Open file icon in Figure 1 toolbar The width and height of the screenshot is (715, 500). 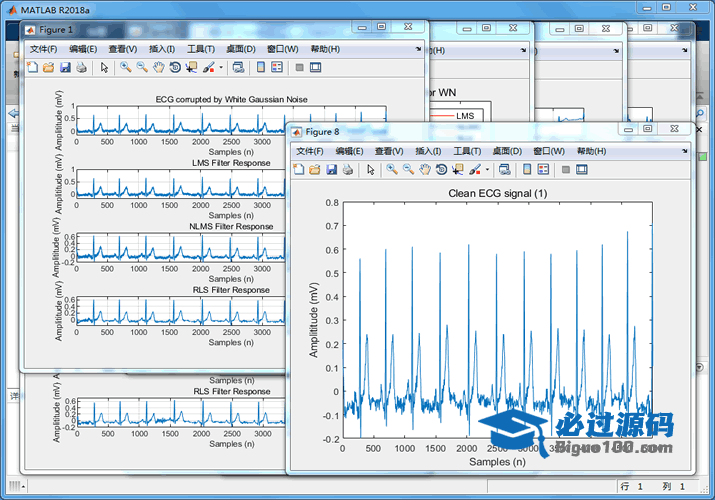(x=48, y=67)
